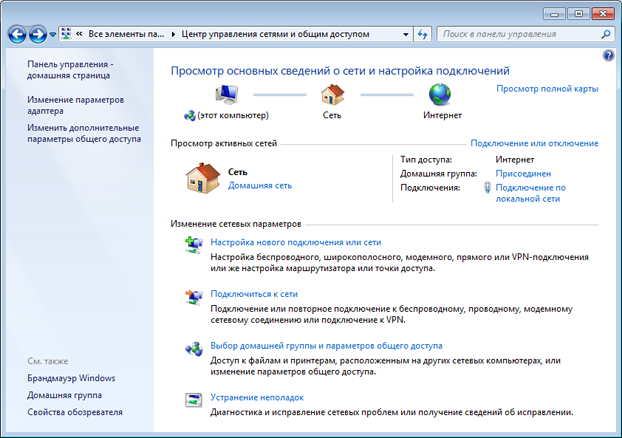Open 'Свойства обозревателя' in See also

click(x=75, y=412)
